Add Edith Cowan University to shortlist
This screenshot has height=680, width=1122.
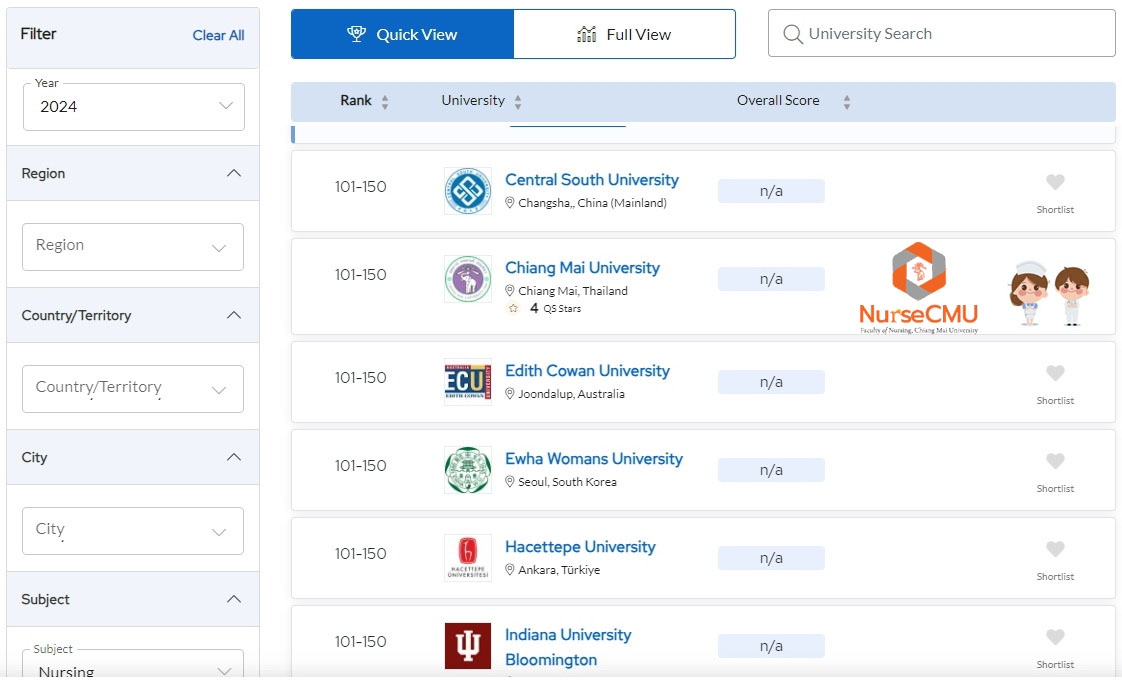click(1055, 374)
